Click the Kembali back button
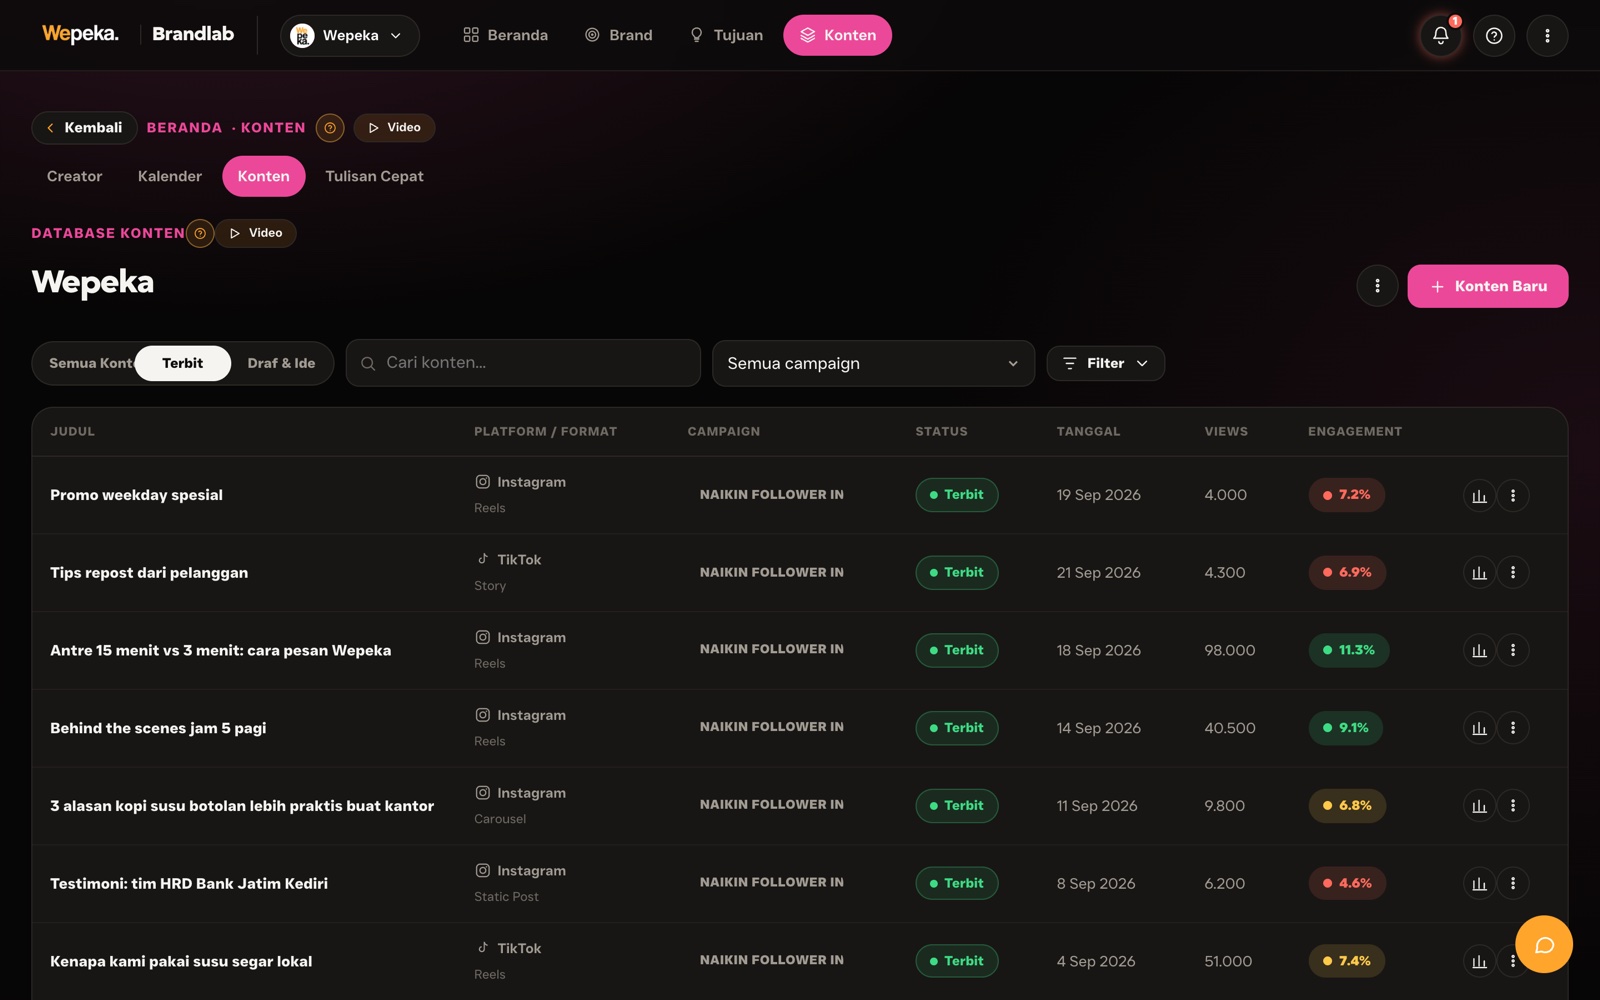Image resolution: width=1600 pixels, height=1000 pixels. click(x=85, y=128)
